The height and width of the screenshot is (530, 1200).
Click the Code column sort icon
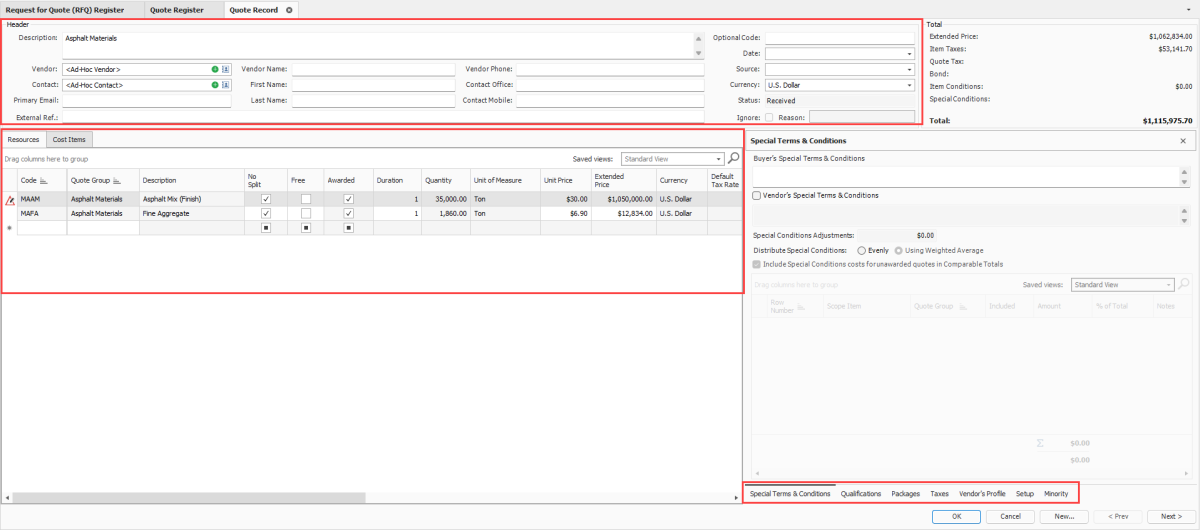tap(45, 181)
